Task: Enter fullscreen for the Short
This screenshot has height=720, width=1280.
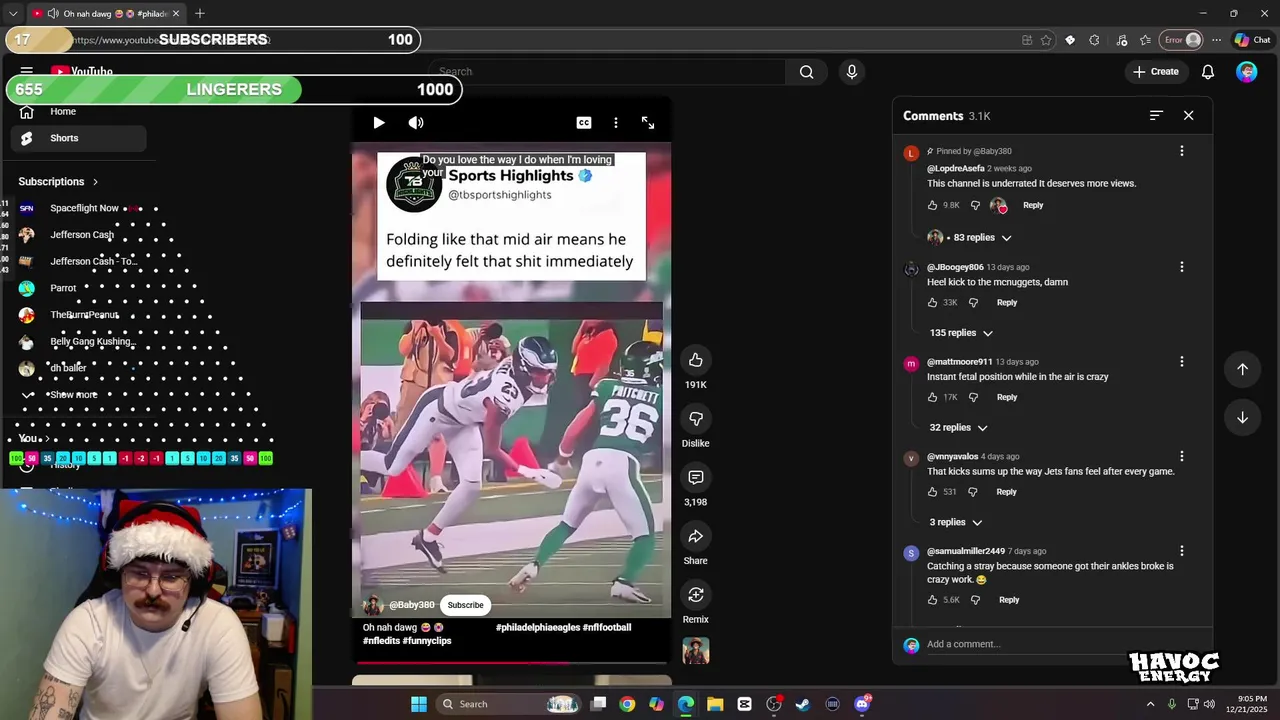Action: click(x=648, y=123)
